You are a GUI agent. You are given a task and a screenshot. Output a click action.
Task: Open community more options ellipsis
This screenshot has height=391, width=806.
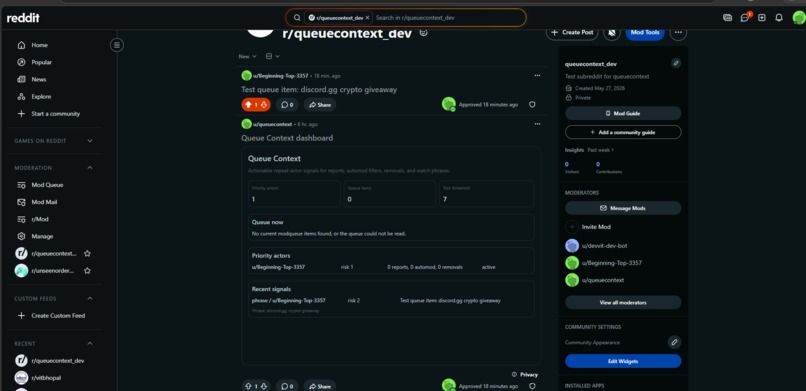point(679,32)
